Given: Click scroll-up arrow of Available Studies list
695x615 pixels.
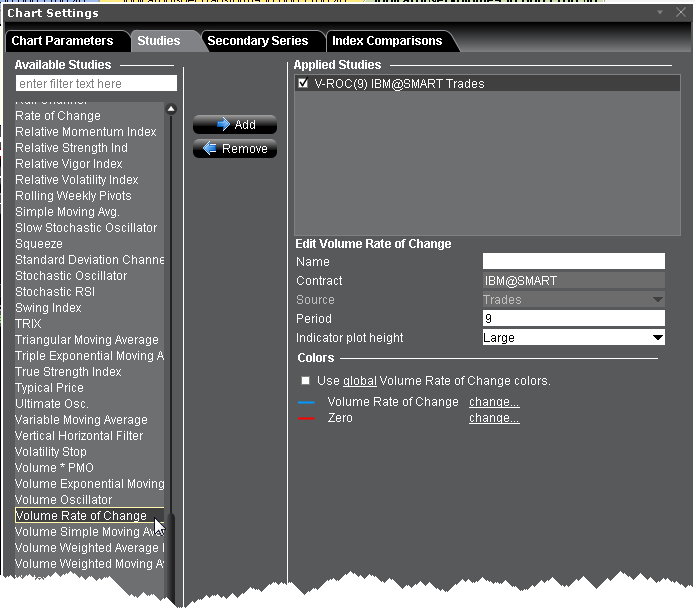Looking at the screenshot, I should coord(171,109).
